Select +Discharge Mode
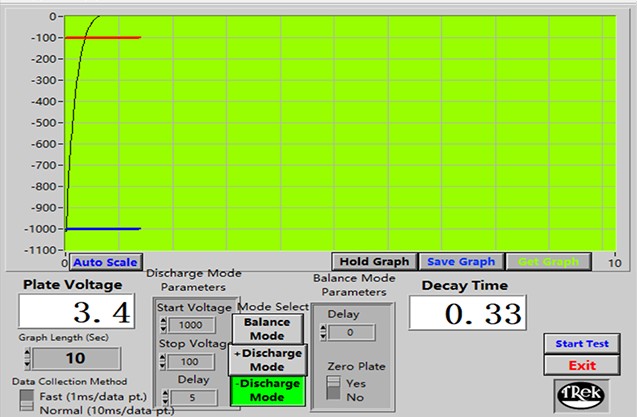This screenshot has height=417, width=637. coord(265,359)
